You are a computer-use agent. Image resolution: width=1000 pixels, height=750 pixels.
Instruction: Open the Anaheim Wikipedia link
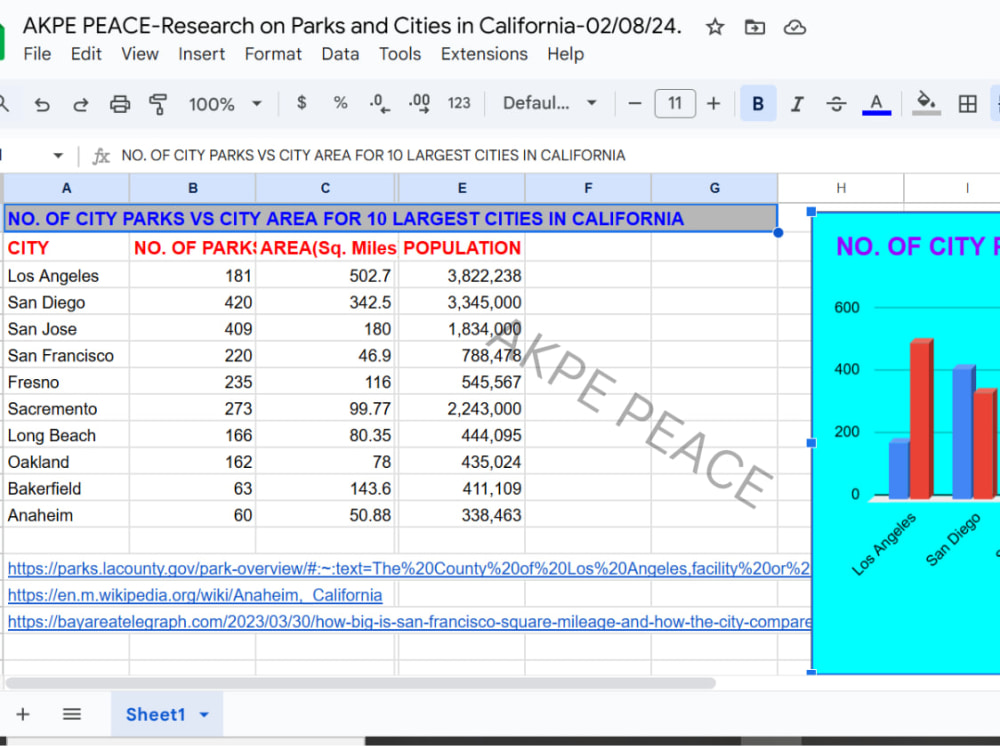tap(195, 595)
